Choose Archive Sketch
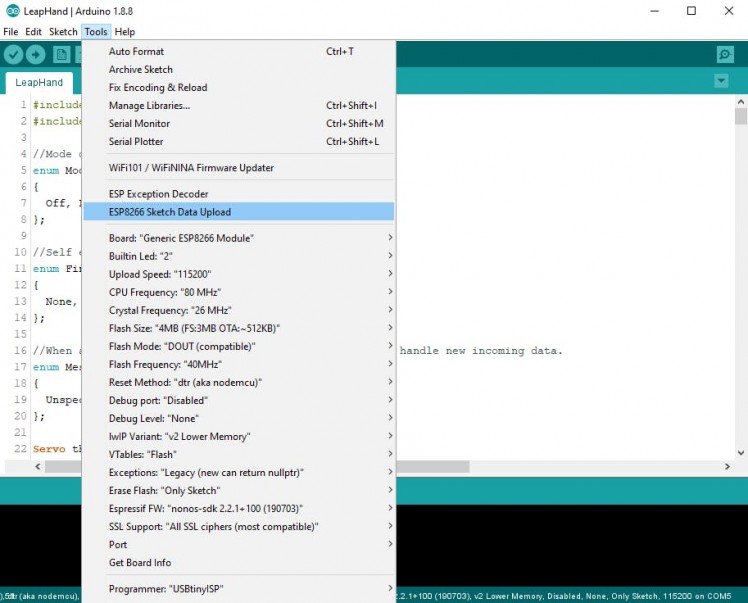 click(x=239, y=70)
